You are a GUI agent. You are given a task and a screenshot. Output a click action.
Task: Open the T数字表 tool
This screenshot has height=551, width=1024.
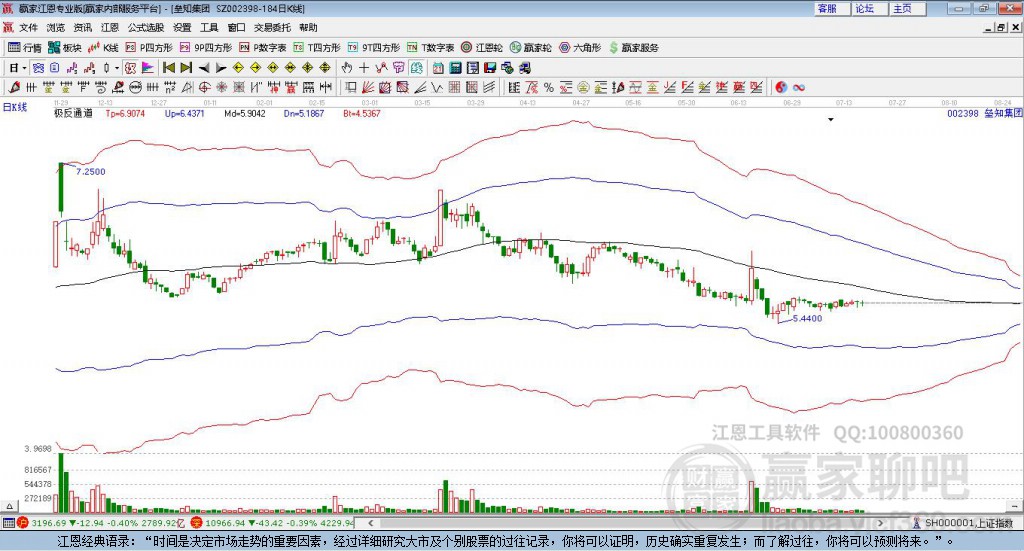[430, 48]
